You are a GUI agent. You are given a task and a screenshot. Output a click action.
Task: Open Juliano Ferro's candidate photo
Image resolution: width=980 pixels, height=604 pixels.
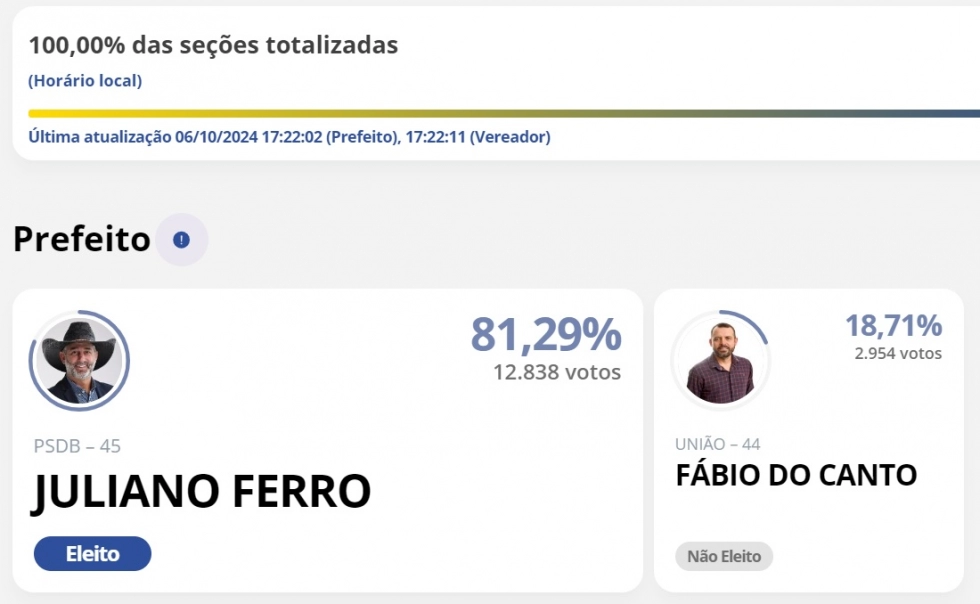click(79, 361)
